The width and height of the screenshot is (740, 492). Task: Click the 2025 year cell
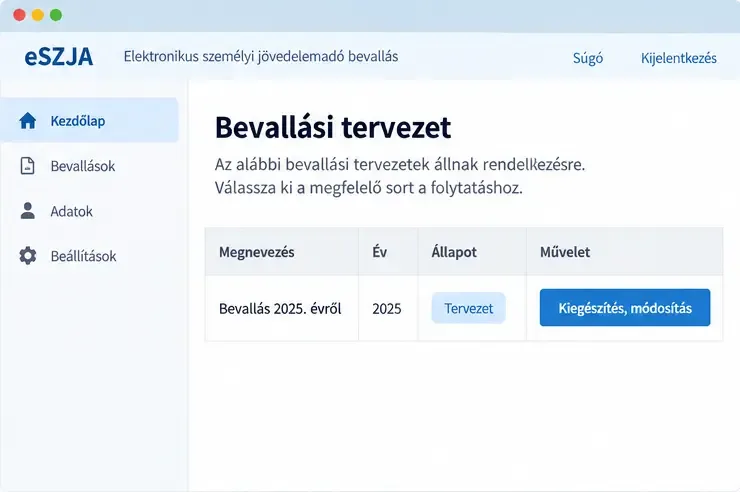point(387,309)
